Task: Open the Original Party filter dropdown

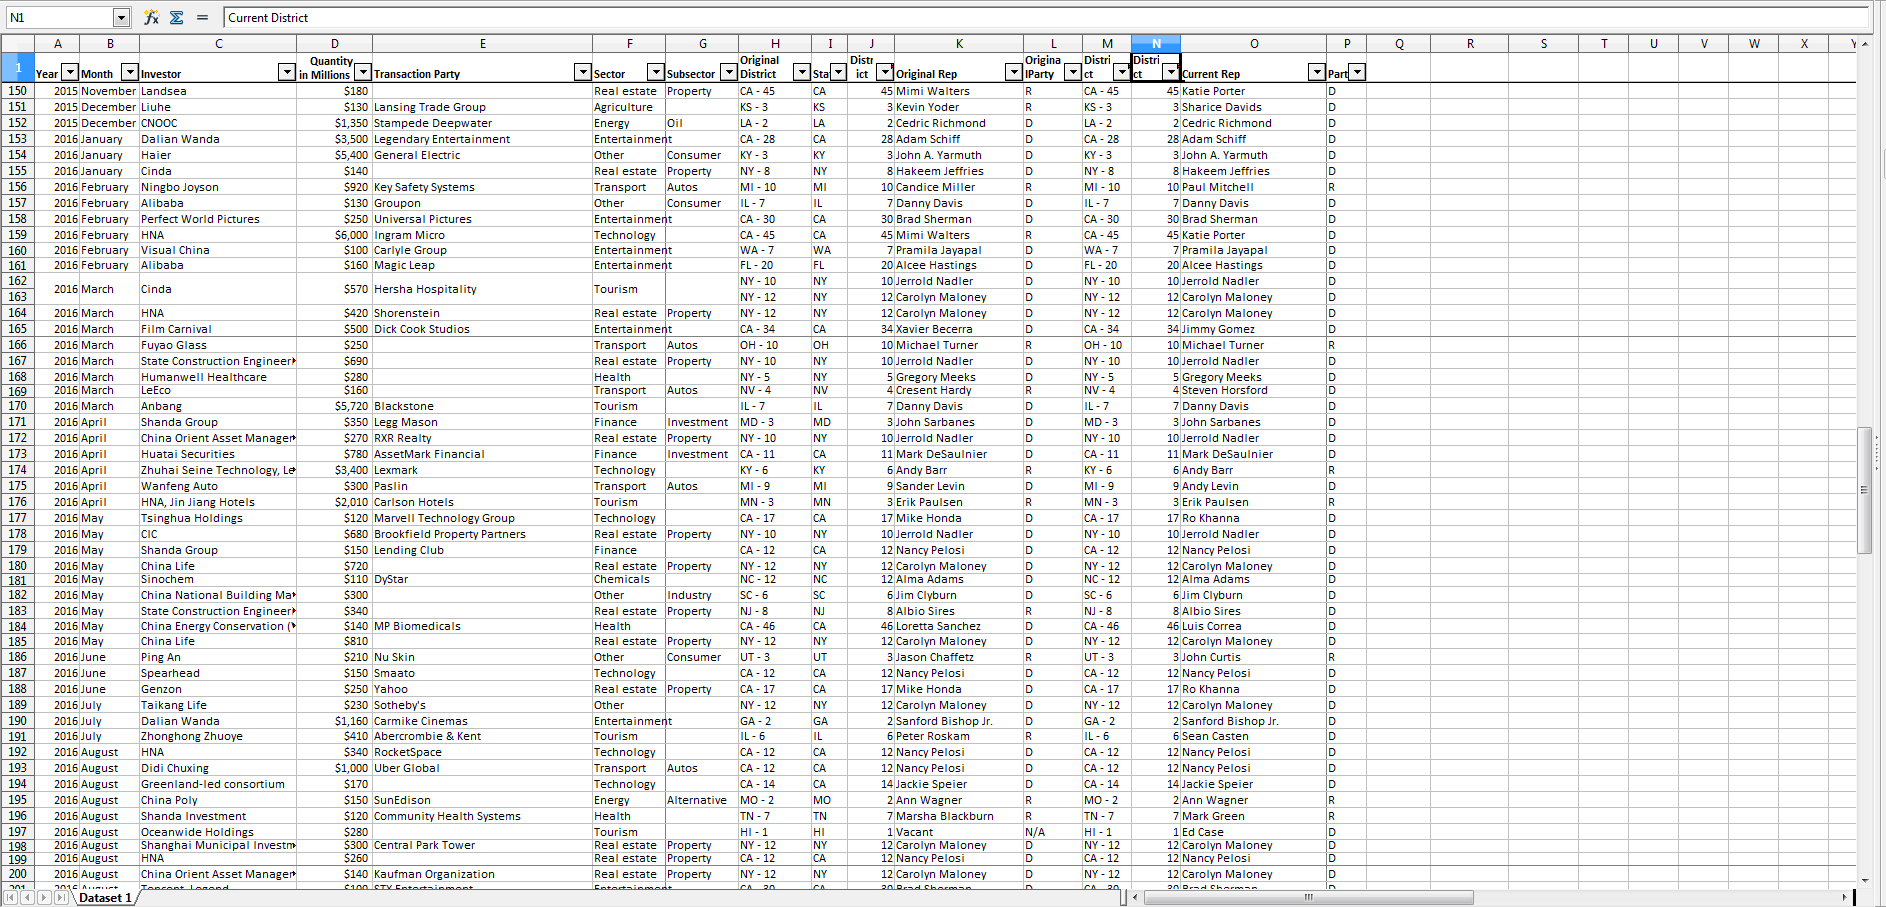Action: (x=1072, y=72)
